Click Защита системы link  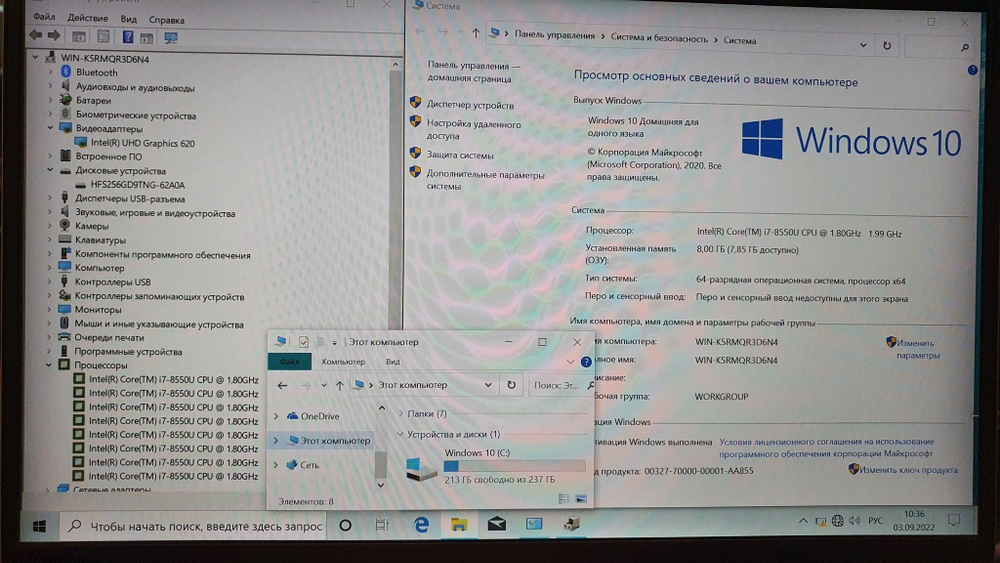click(460, 155)
